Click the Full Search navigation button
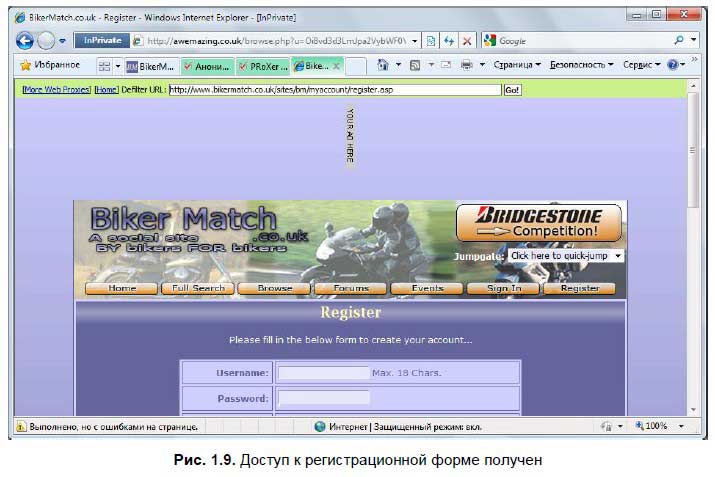 pyautogui.click(x=198, y=288)
